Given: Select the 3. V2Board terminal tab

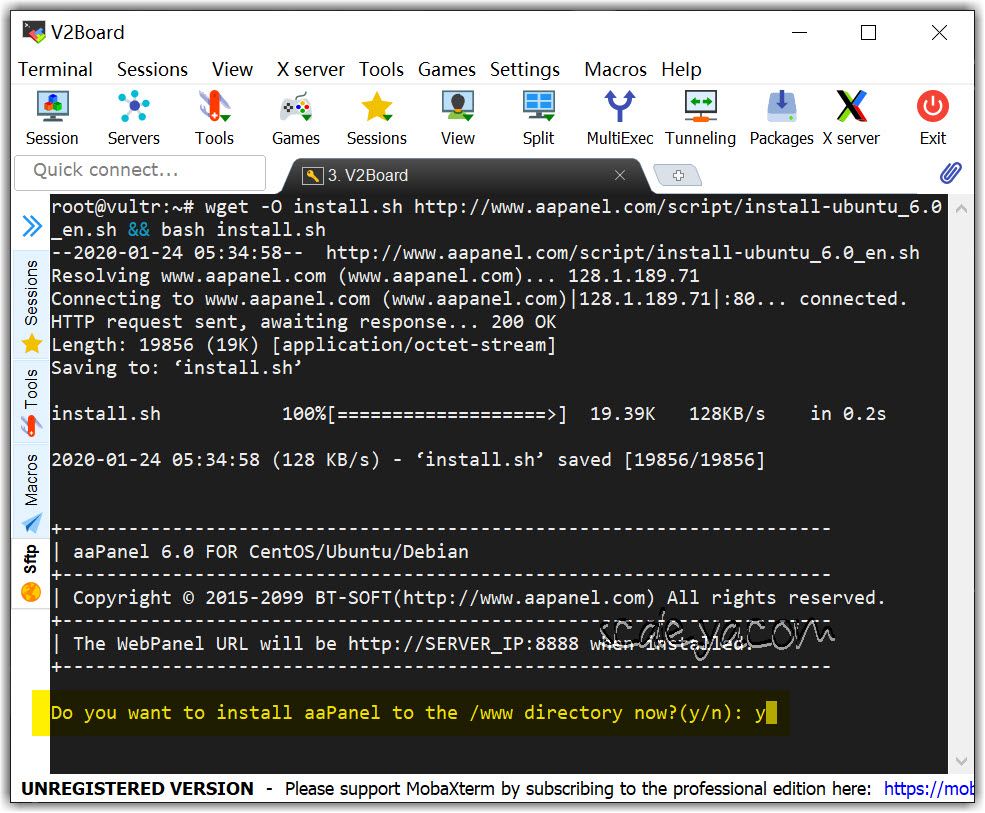Looking at the screenshot, I should tap(450, 176).
